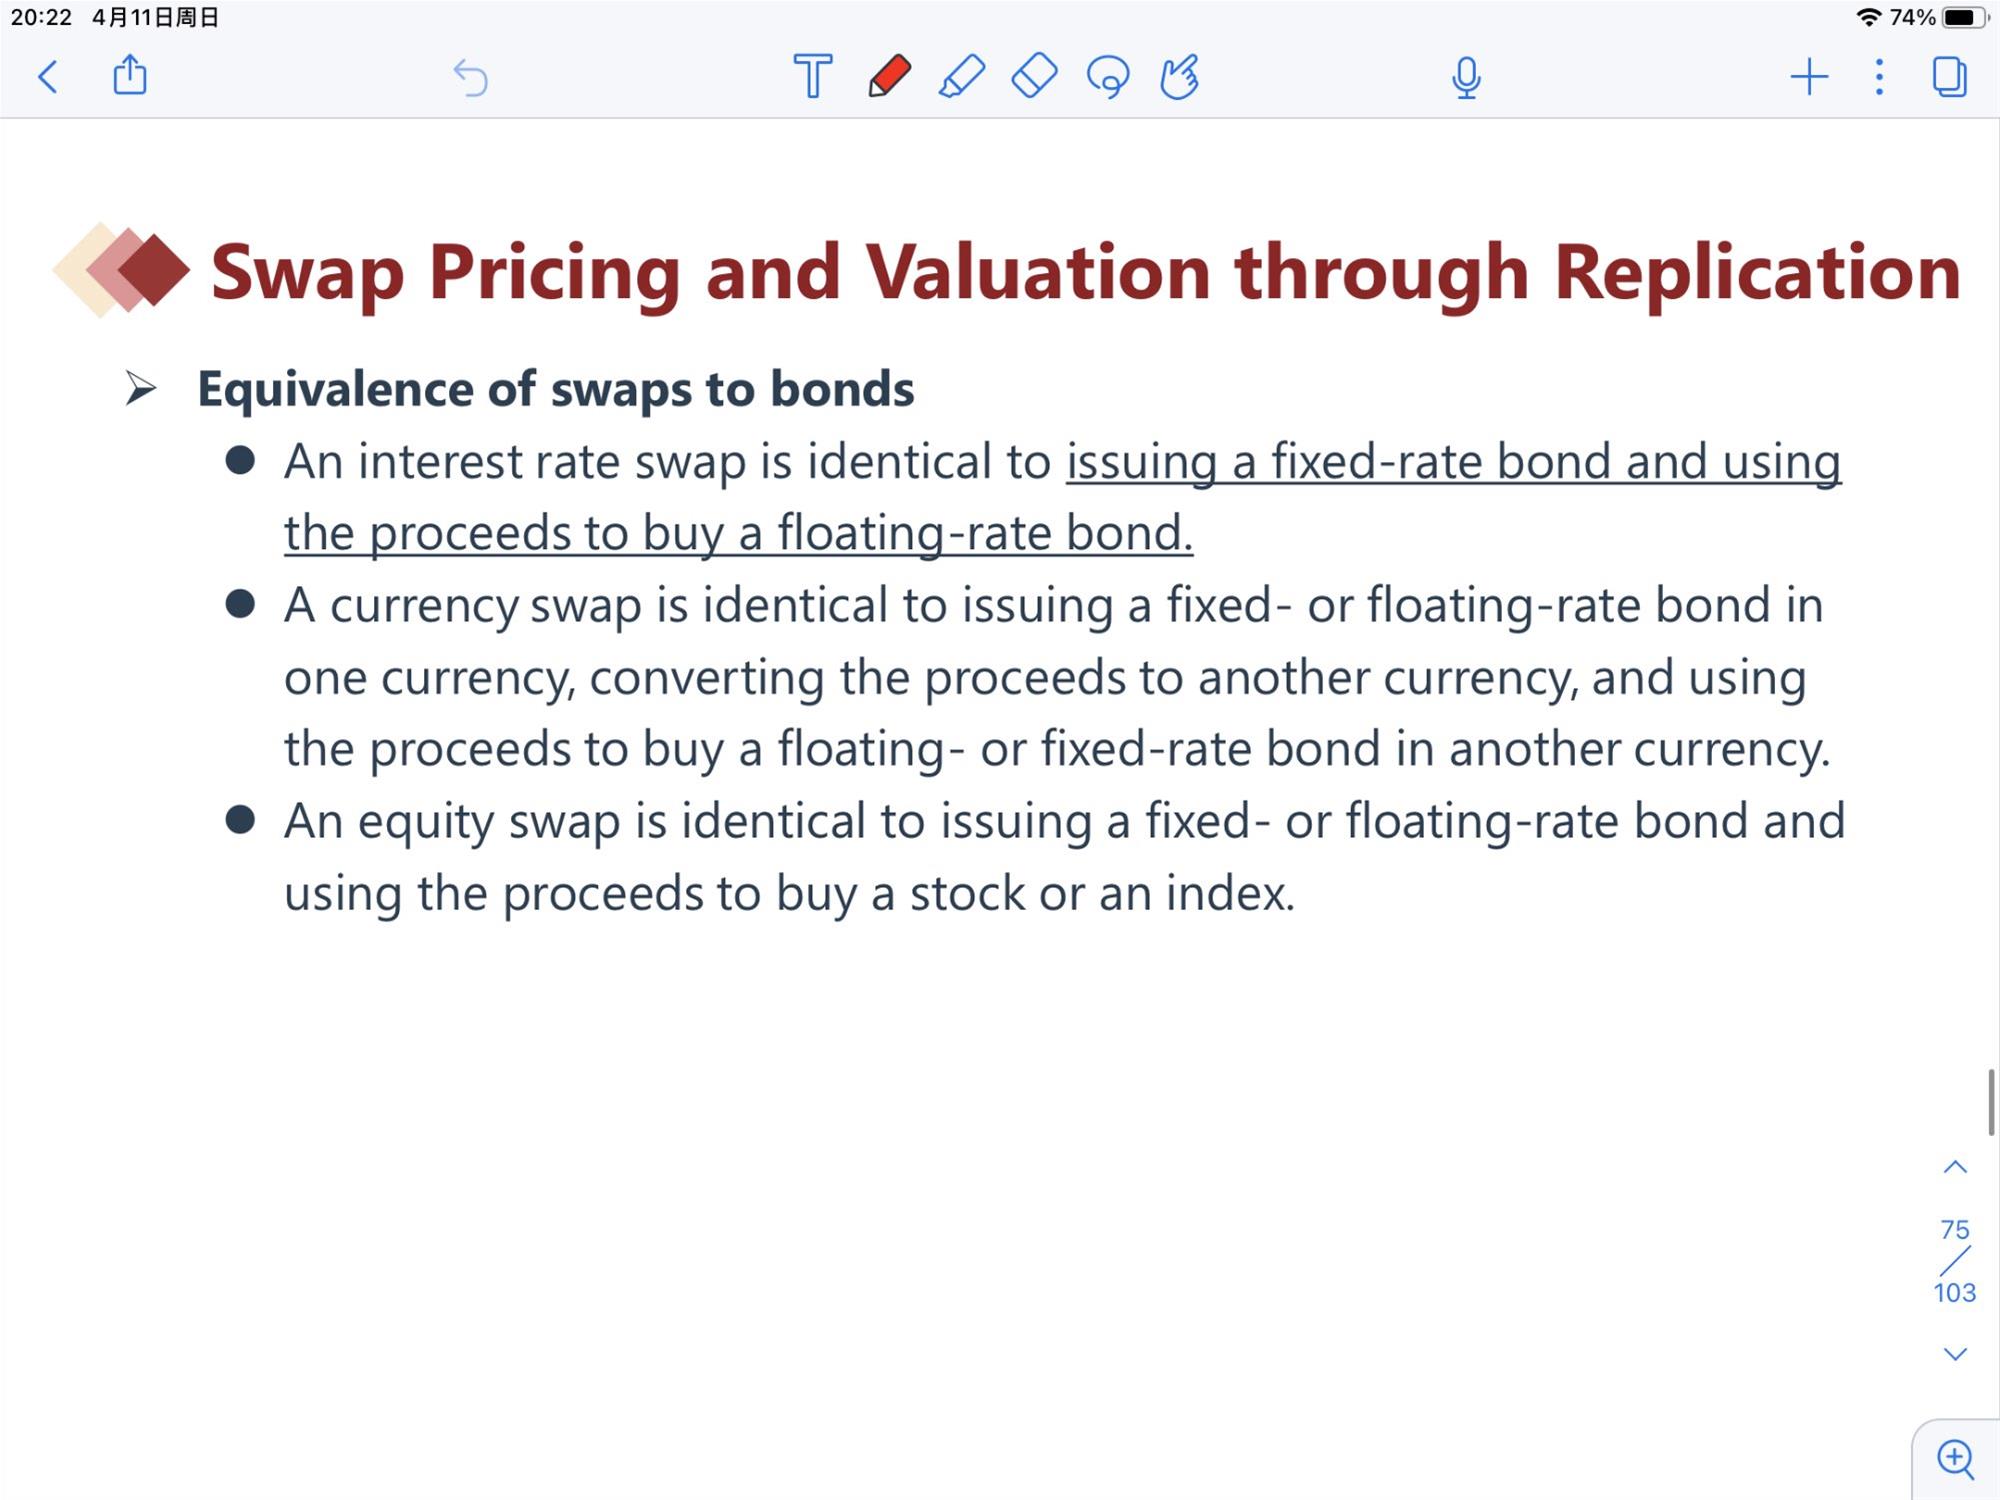
Task: Tap the slide title Swap Pricing and Valuation
Action: (1085, 272)
